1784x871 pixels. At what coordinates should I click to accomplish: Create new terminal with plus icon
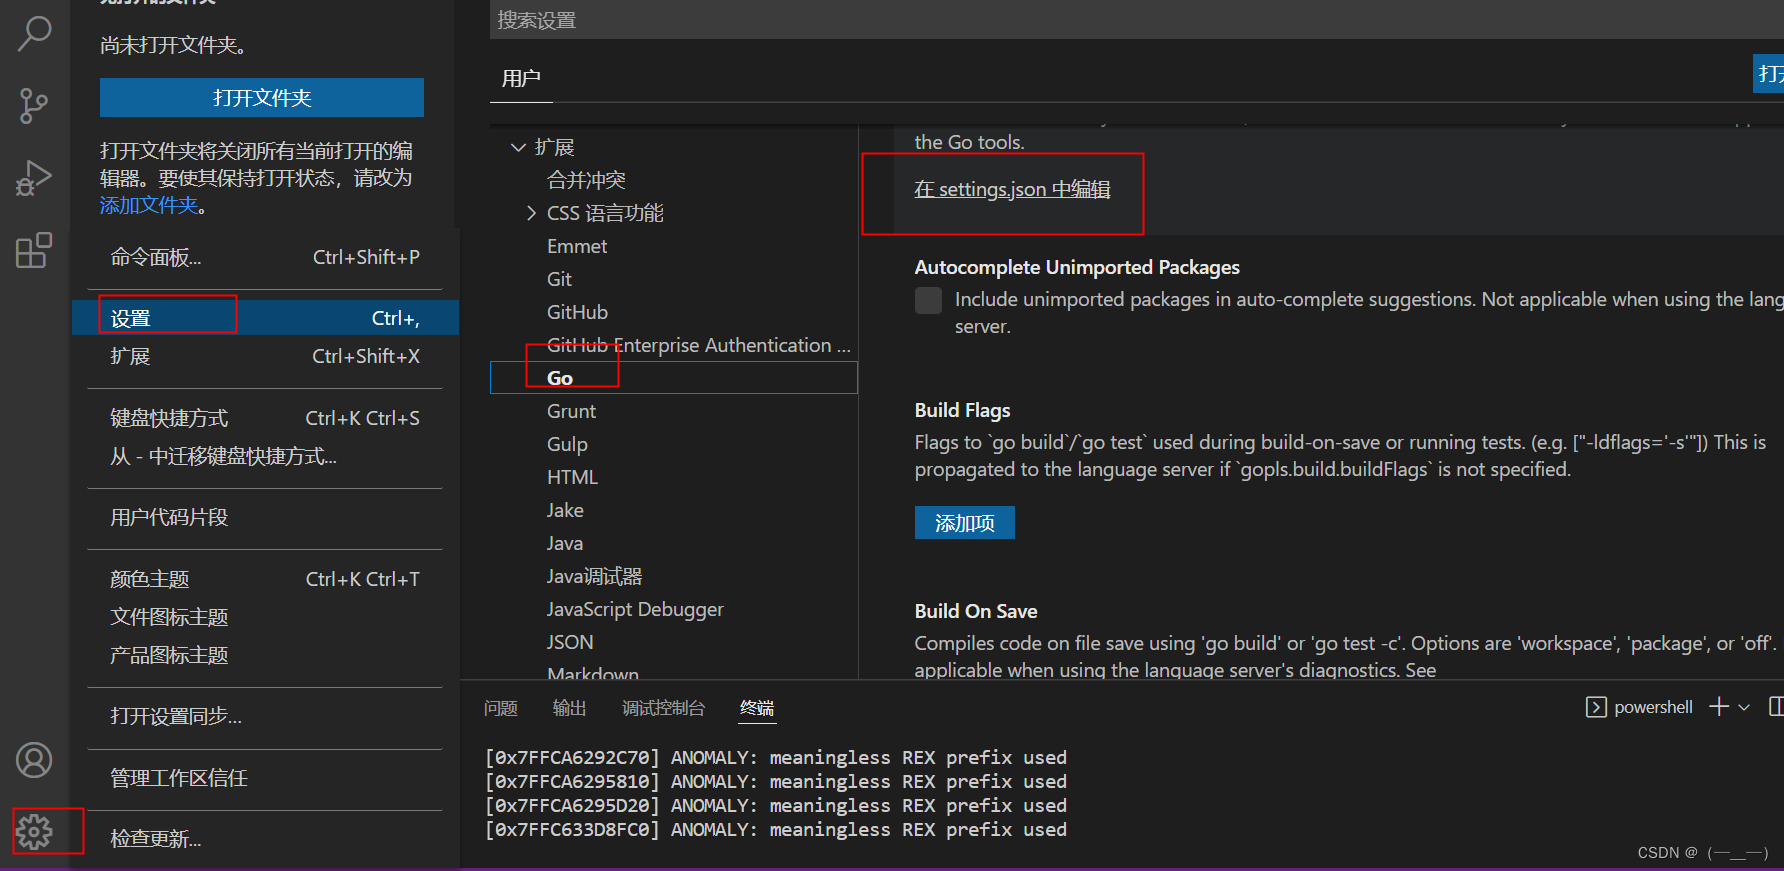(1719, 707)
